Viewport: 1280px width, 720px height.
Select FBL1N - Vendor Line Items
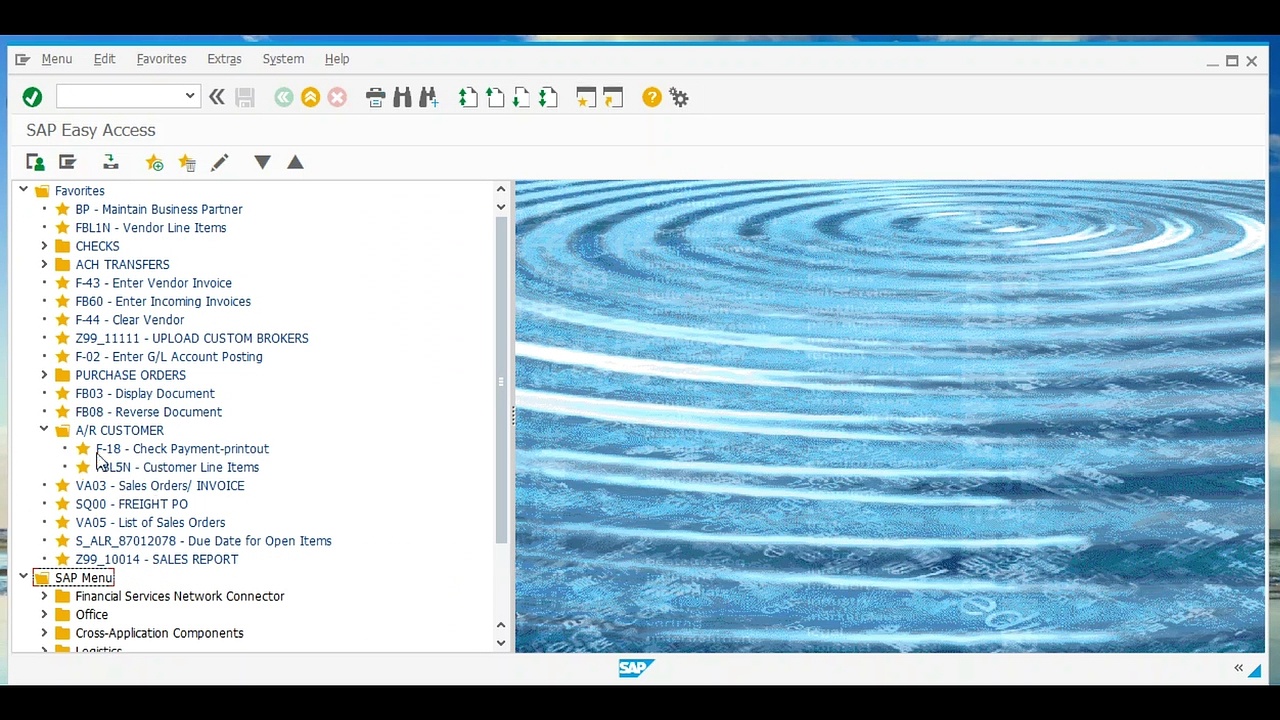(x=151, y=228)
